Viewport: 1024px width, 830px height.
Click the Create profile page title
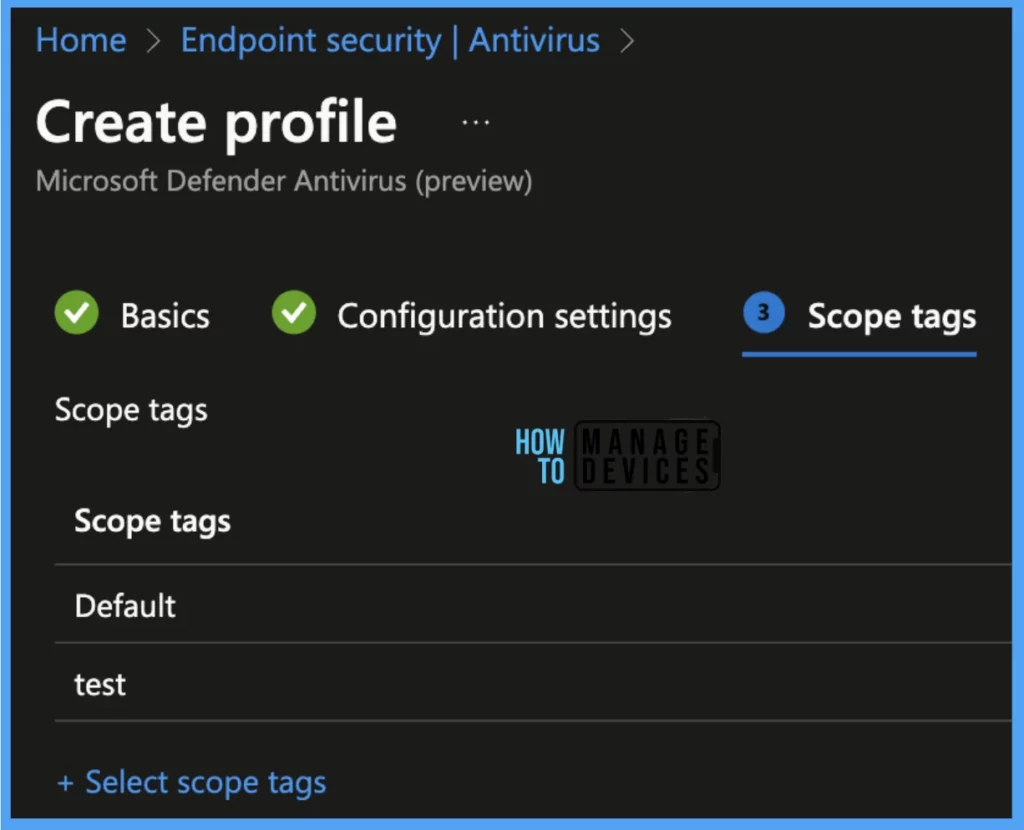click(x=216, y=123)
